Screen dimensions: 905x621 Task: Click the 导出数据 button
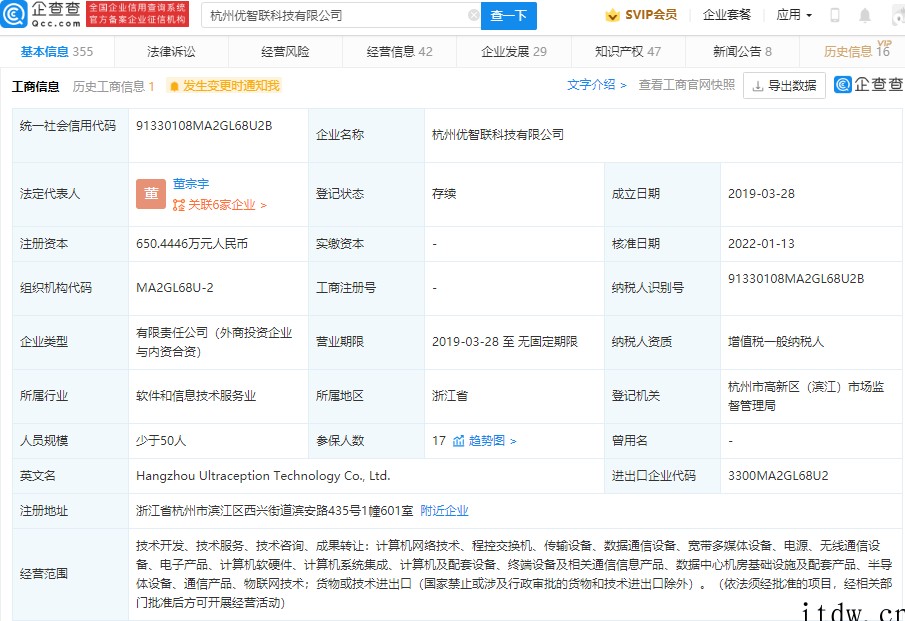point(784,85)
